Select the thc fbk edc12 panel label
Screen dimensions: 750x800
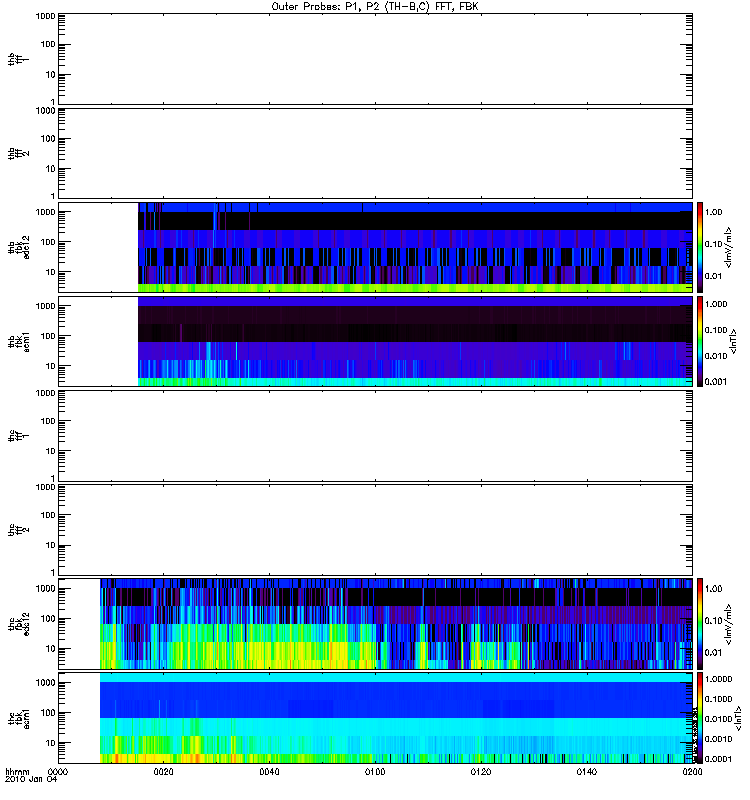(19, 623)
